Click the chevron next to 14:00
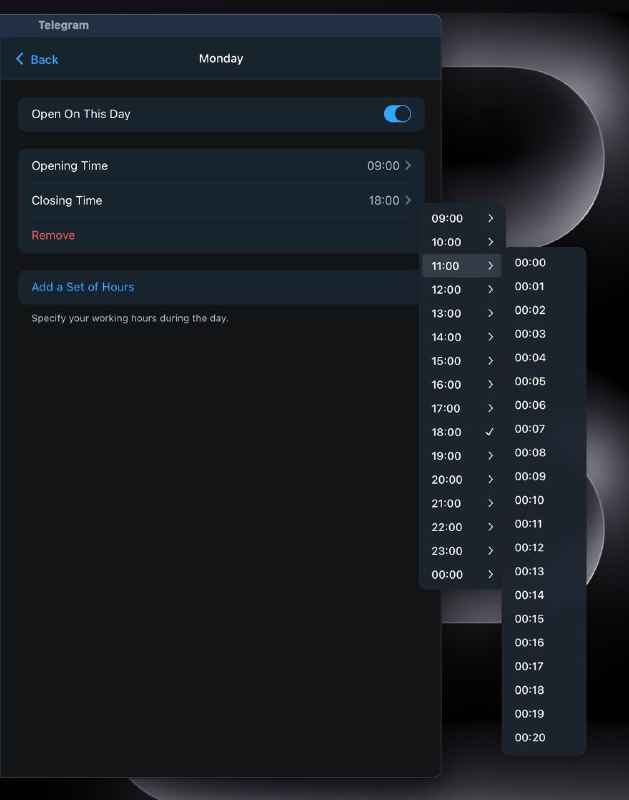629x800 pixels. tap(490, 337)
